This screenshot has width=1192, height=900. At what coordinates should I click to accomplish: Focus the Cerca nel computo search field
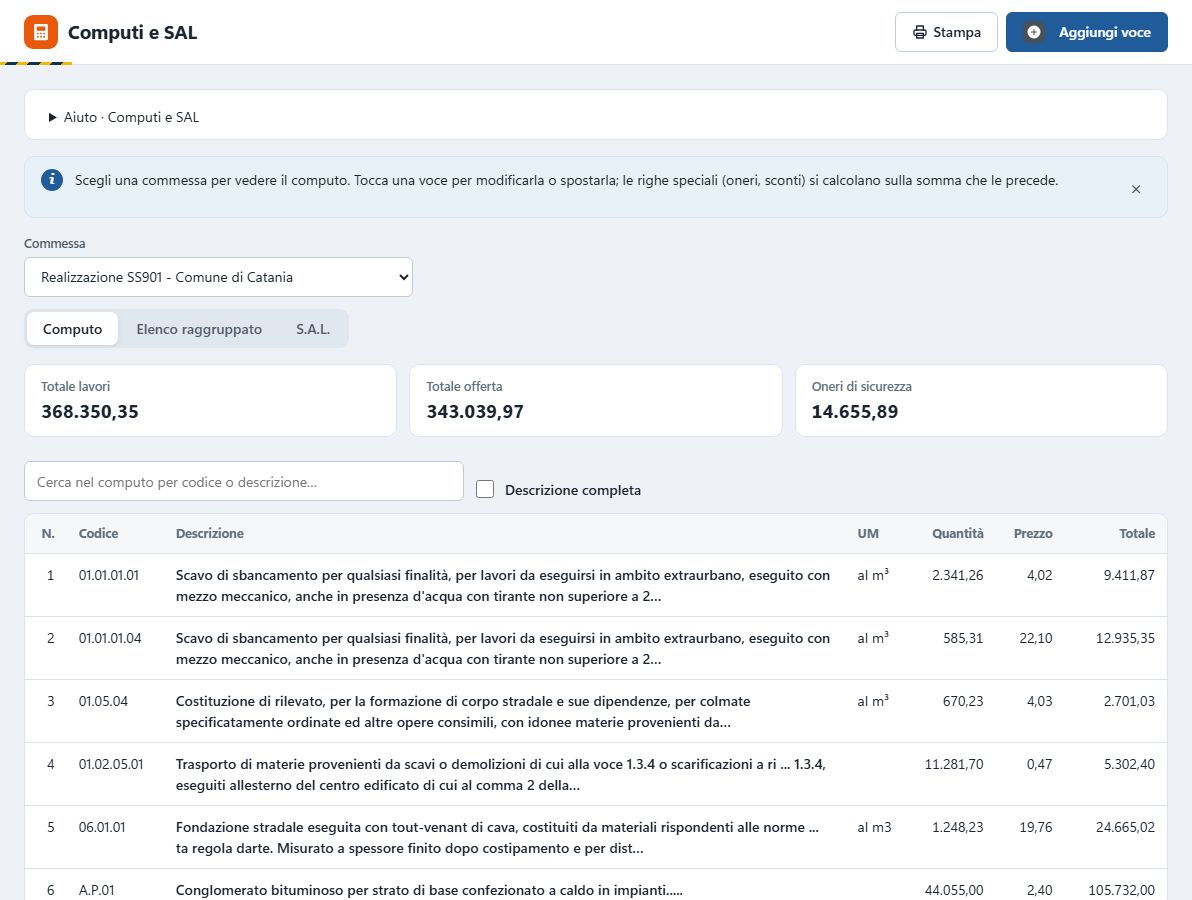[x=244, y=481]
